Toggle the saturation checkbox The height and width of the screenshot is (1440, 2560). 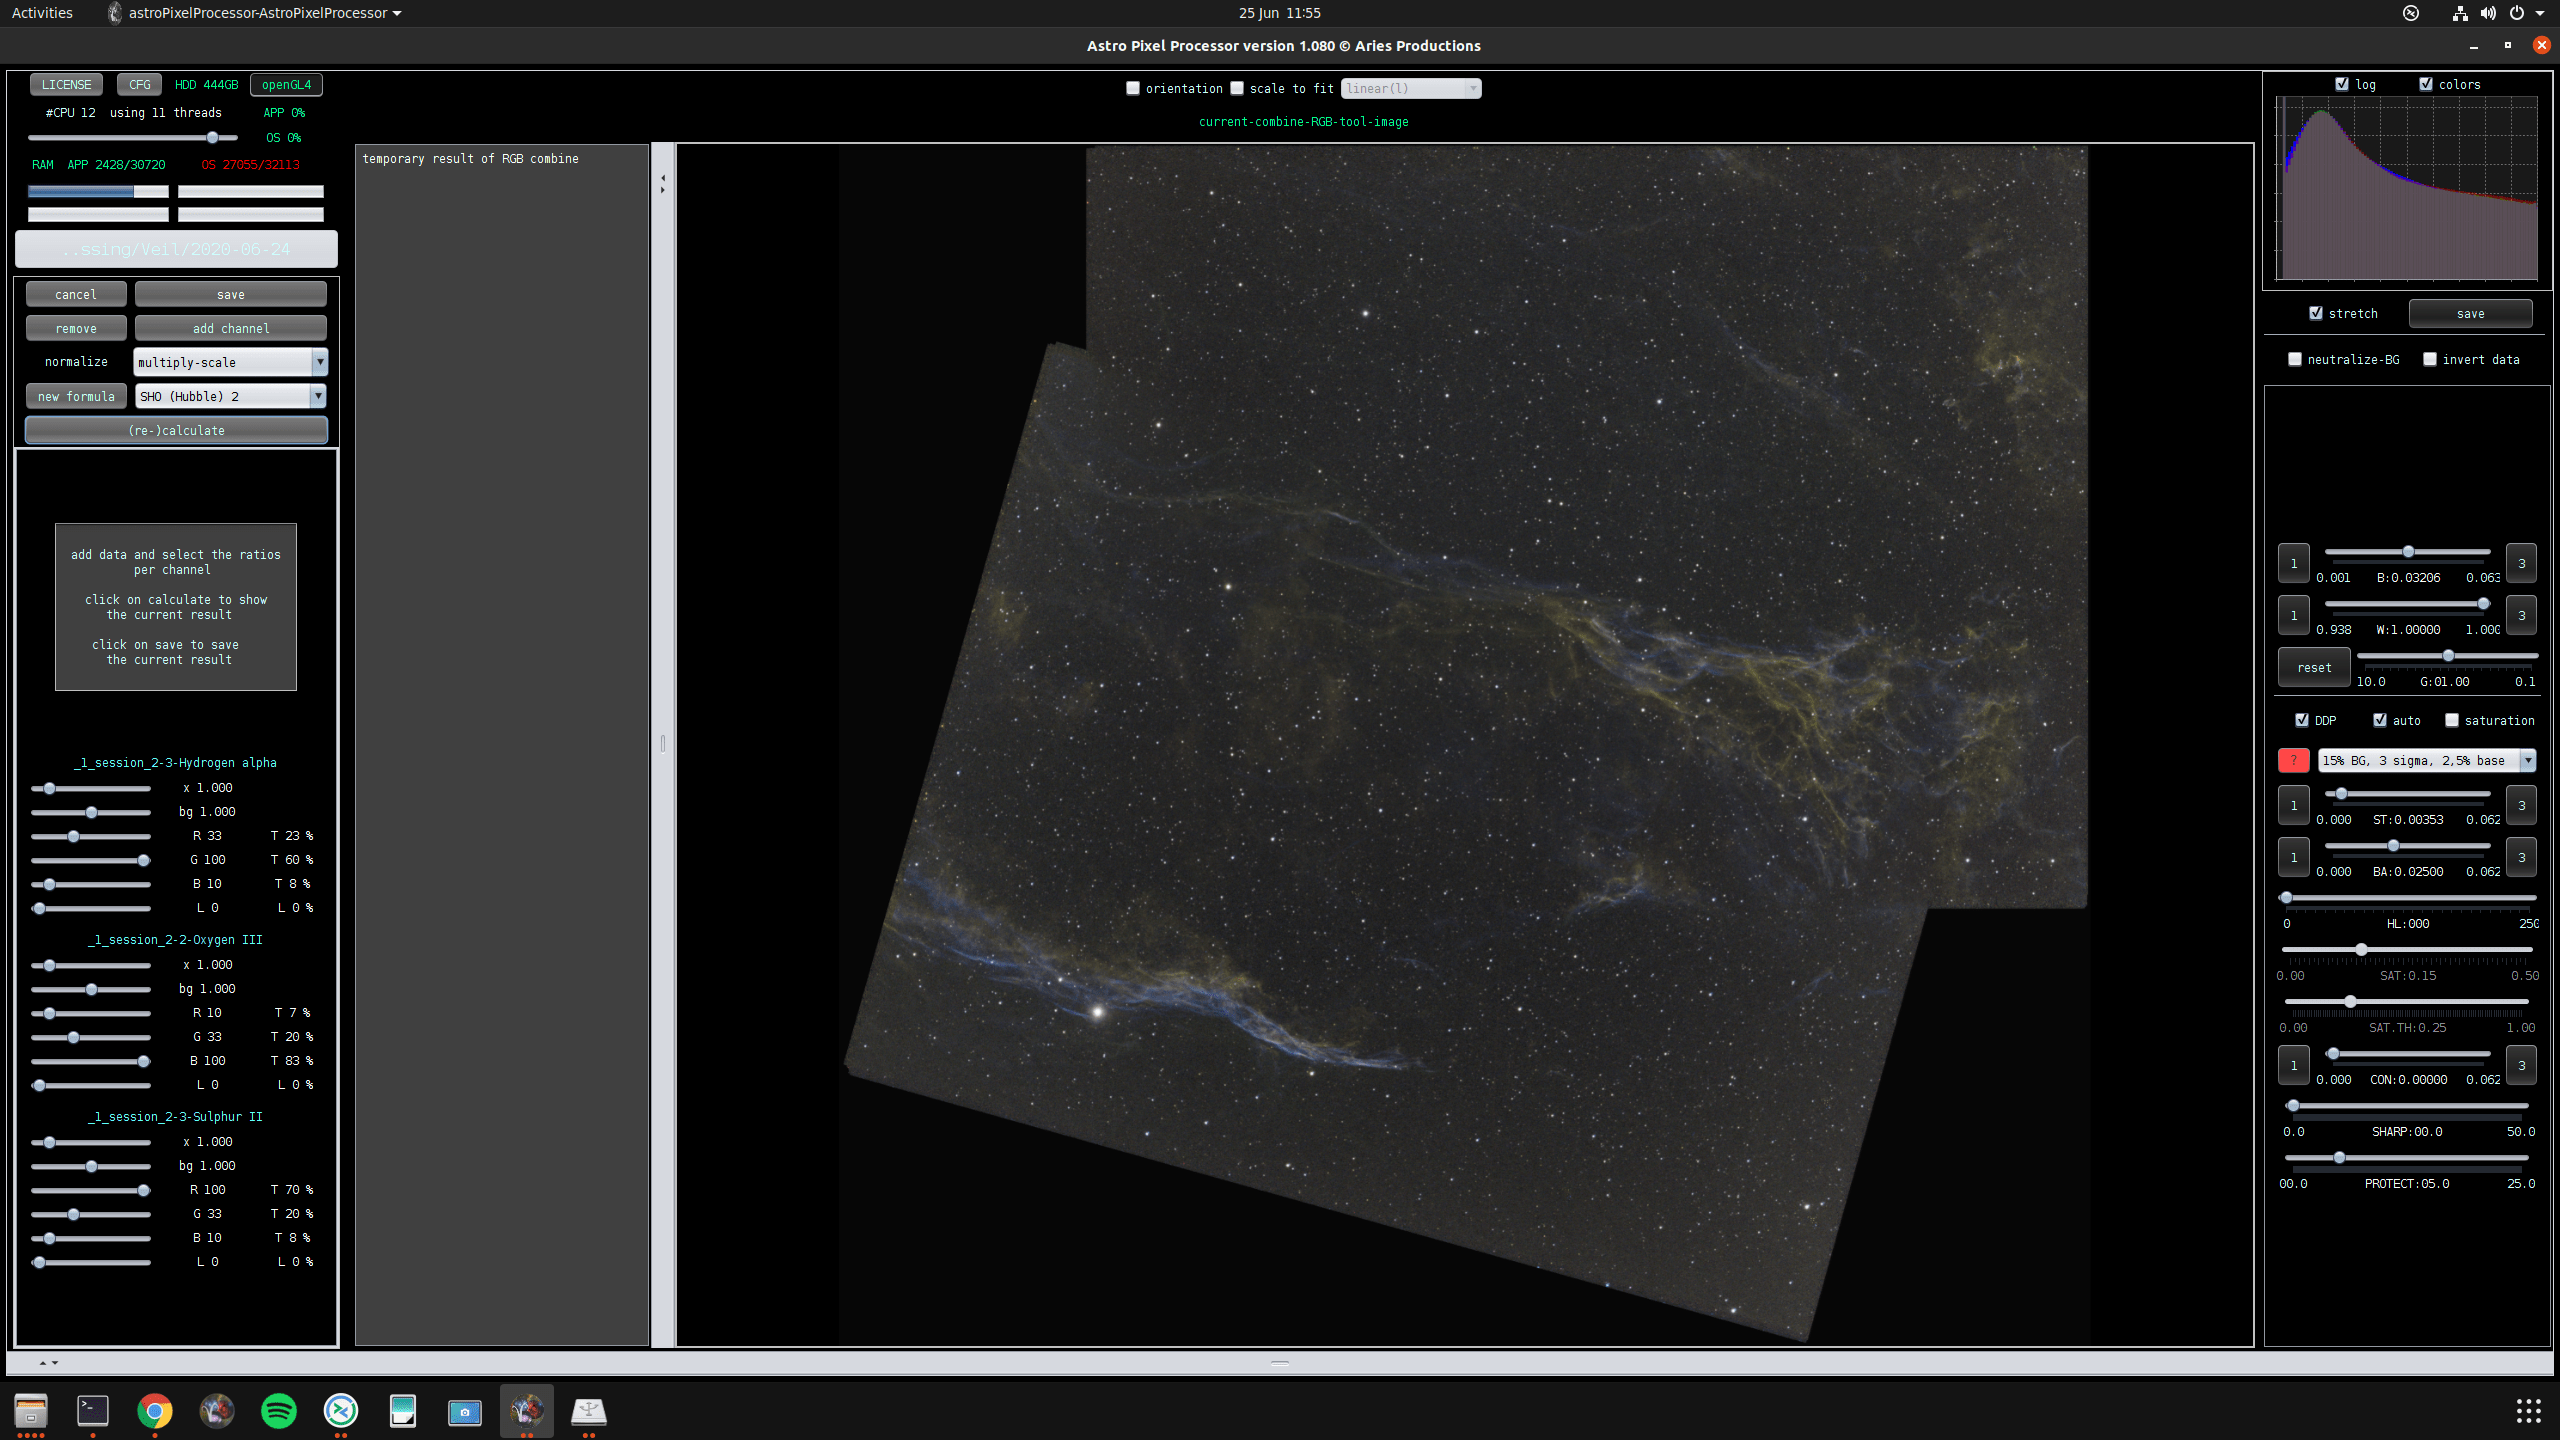click(2452, 721)
